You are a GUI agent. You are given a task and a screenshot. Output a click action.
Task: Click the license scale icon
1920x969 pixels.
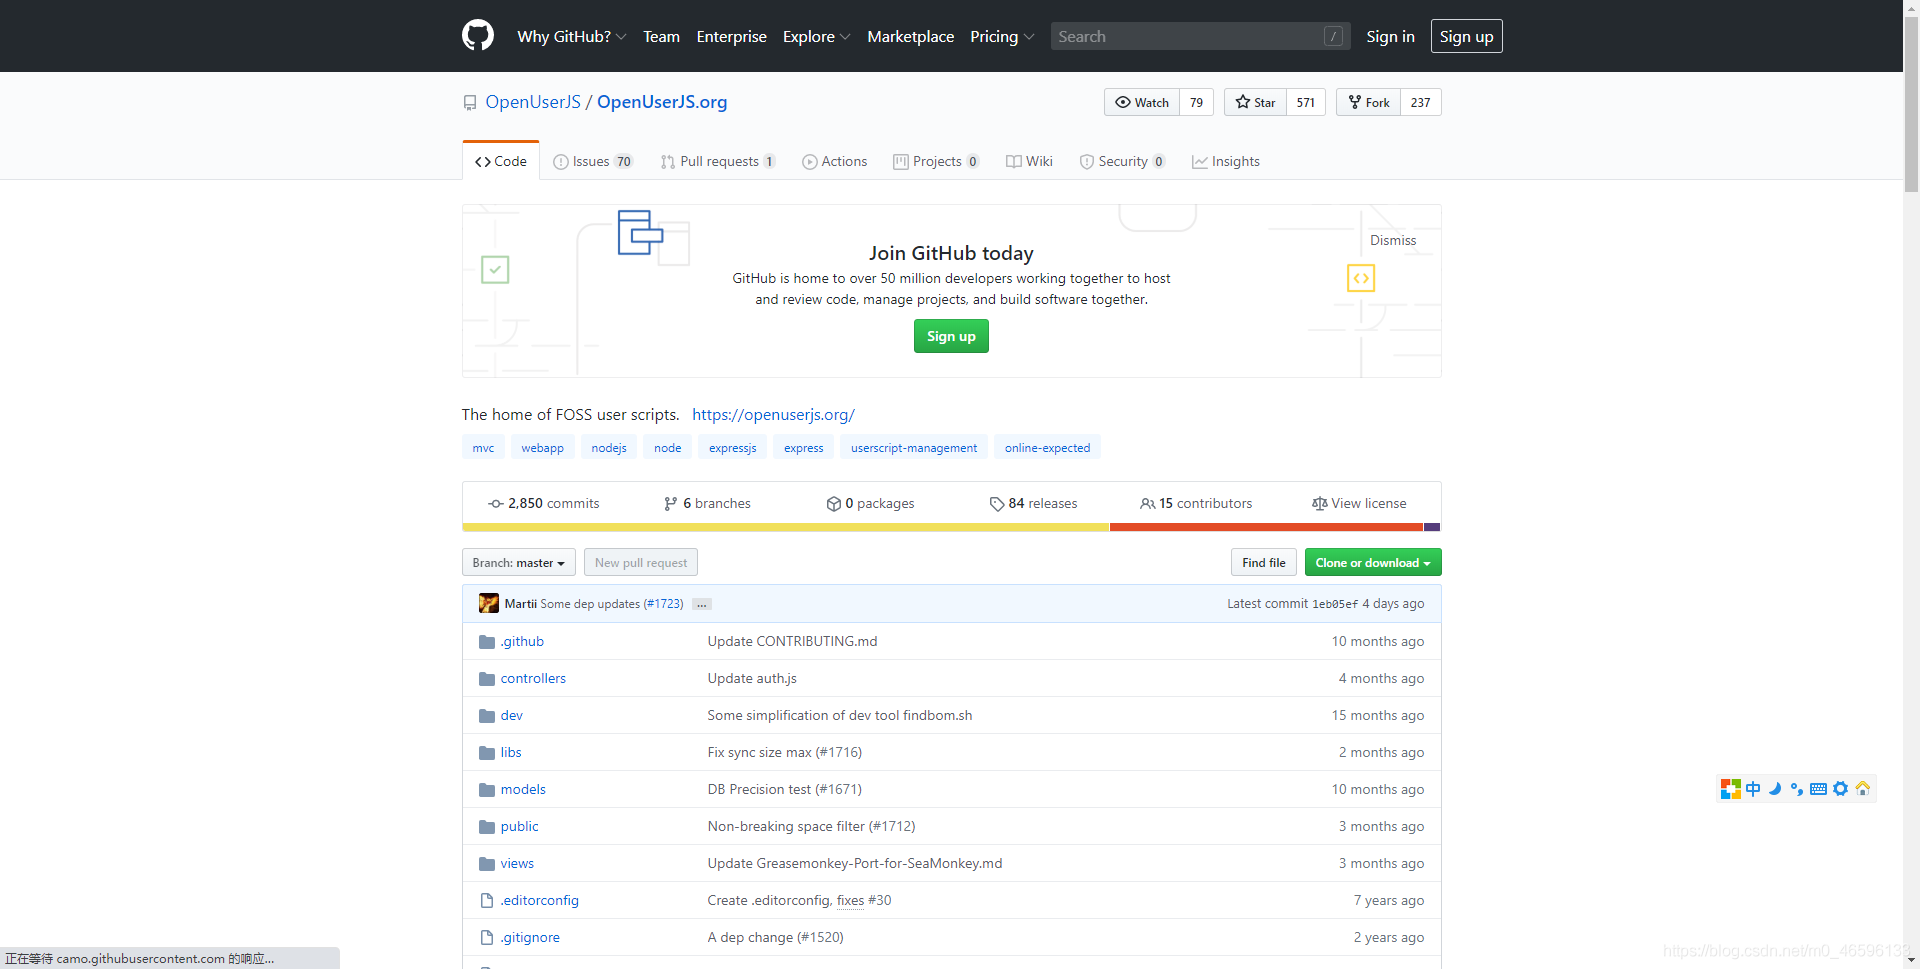(x=1320, y=504)
